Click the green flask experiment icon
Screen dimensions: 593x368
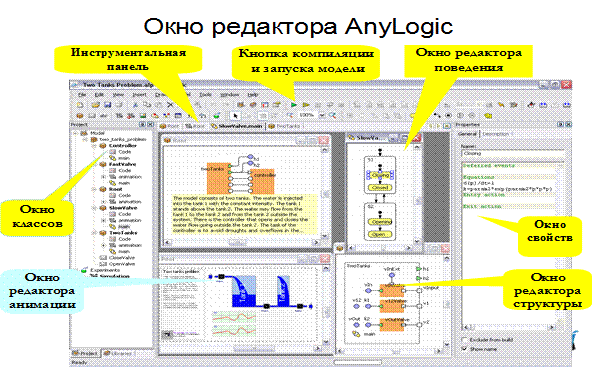(217, 115)
